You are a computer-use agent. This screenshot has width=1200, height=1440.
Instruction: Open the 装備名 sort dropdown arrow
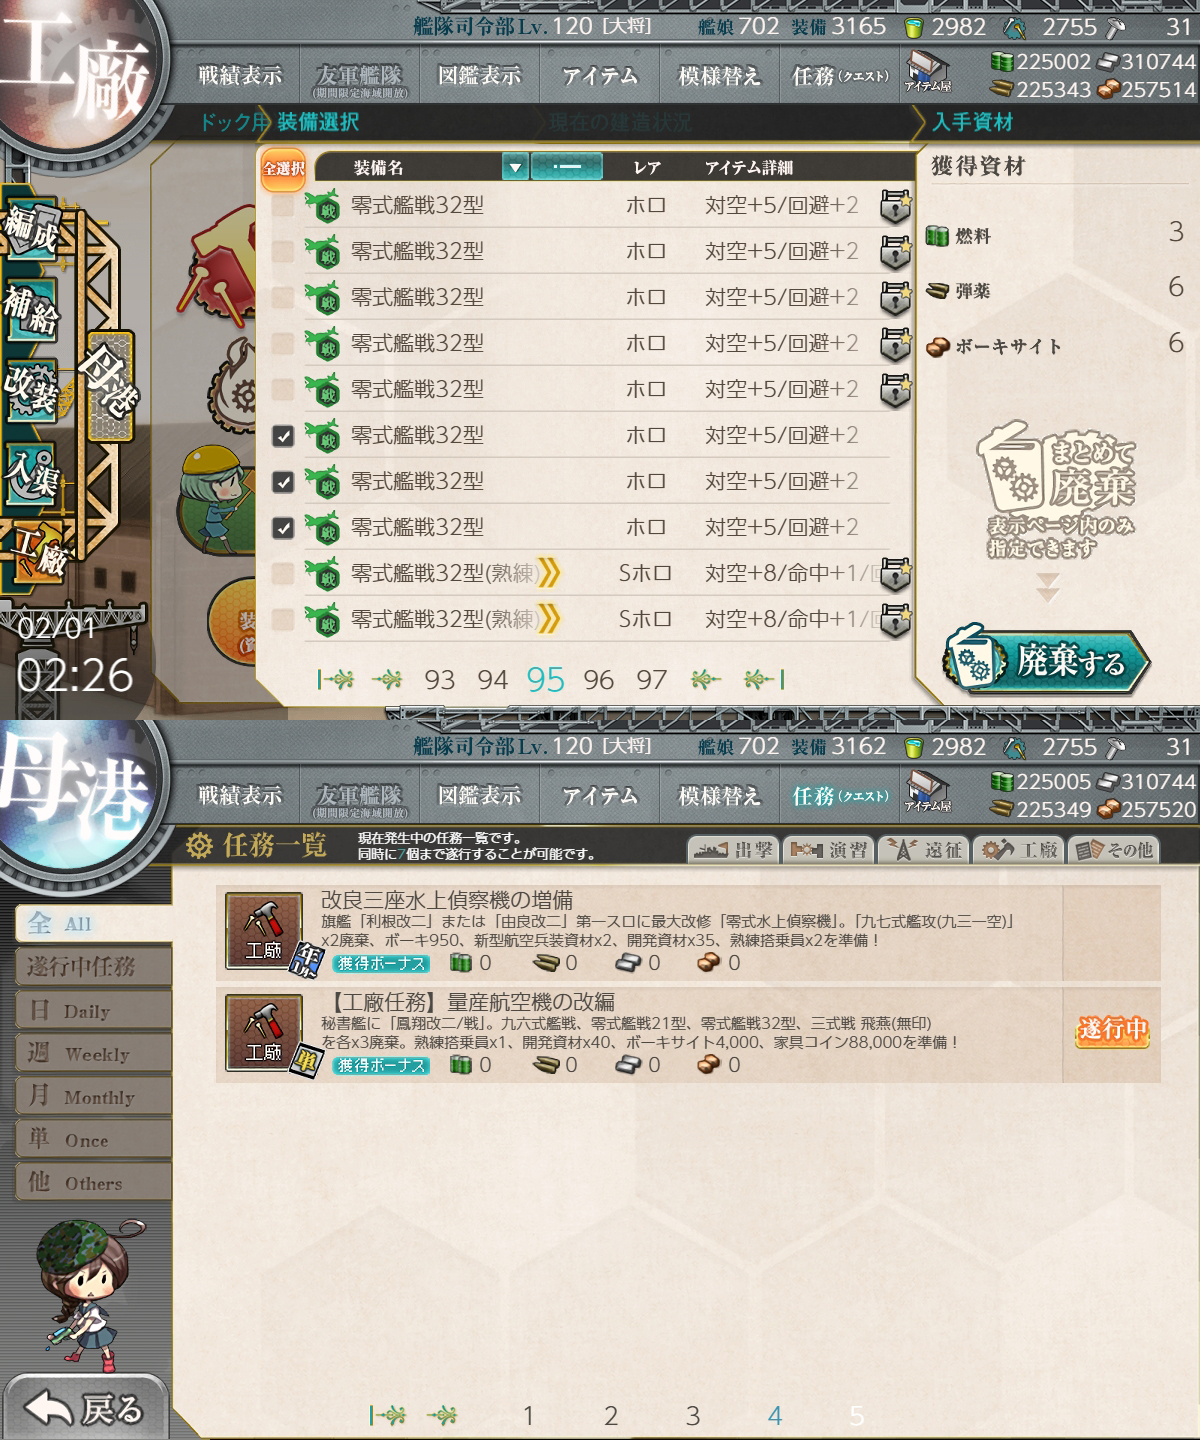coord(514,167)
